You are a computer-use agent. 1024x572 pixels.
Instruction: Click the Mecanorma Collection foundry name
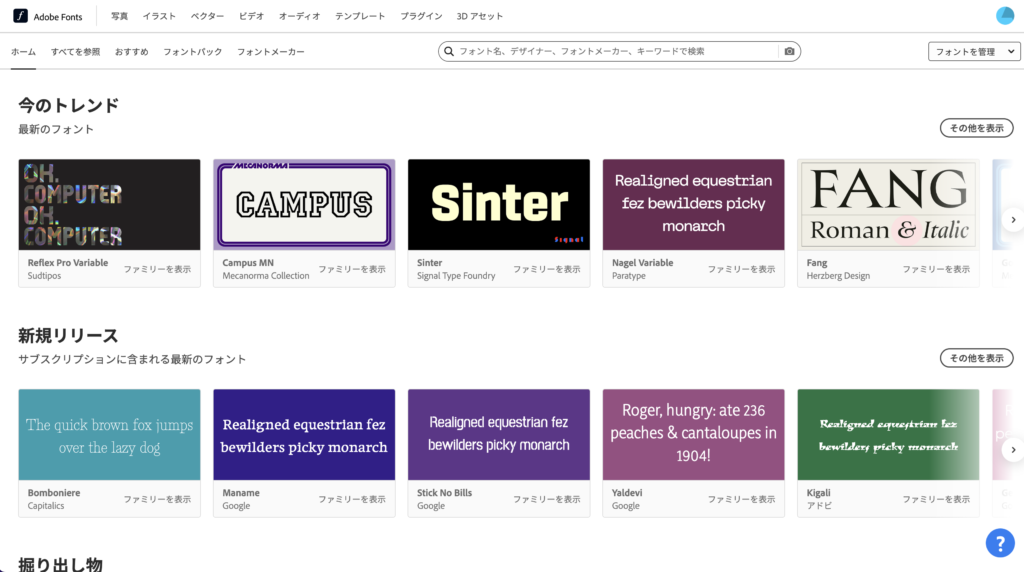pyautogui.click(x=266, y=276)
